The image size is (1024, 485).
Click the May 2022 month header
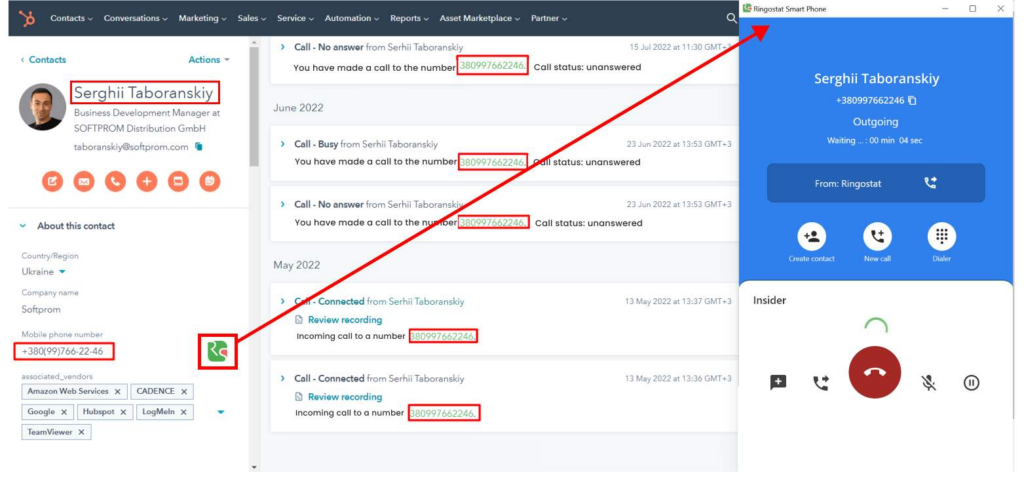pos(298,265)
